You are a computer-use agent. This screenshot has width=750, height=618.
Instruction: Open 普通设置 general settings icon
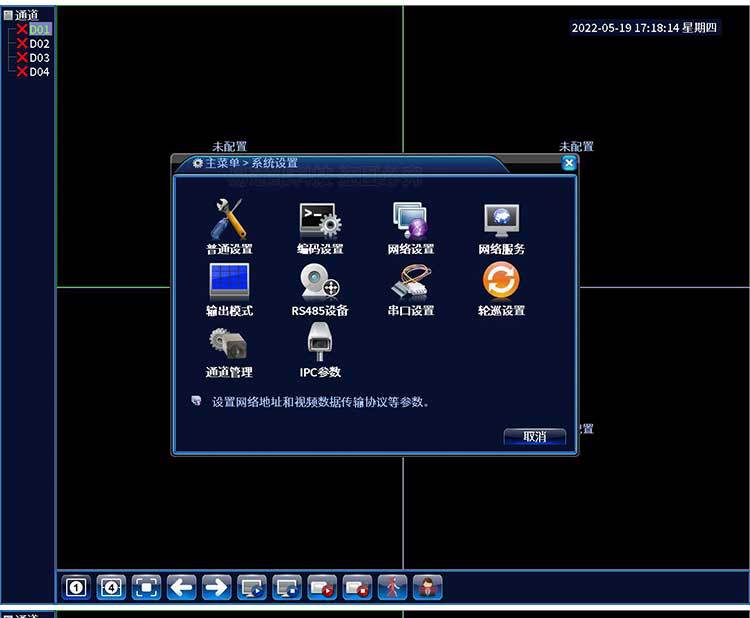[x=229, y=227]
